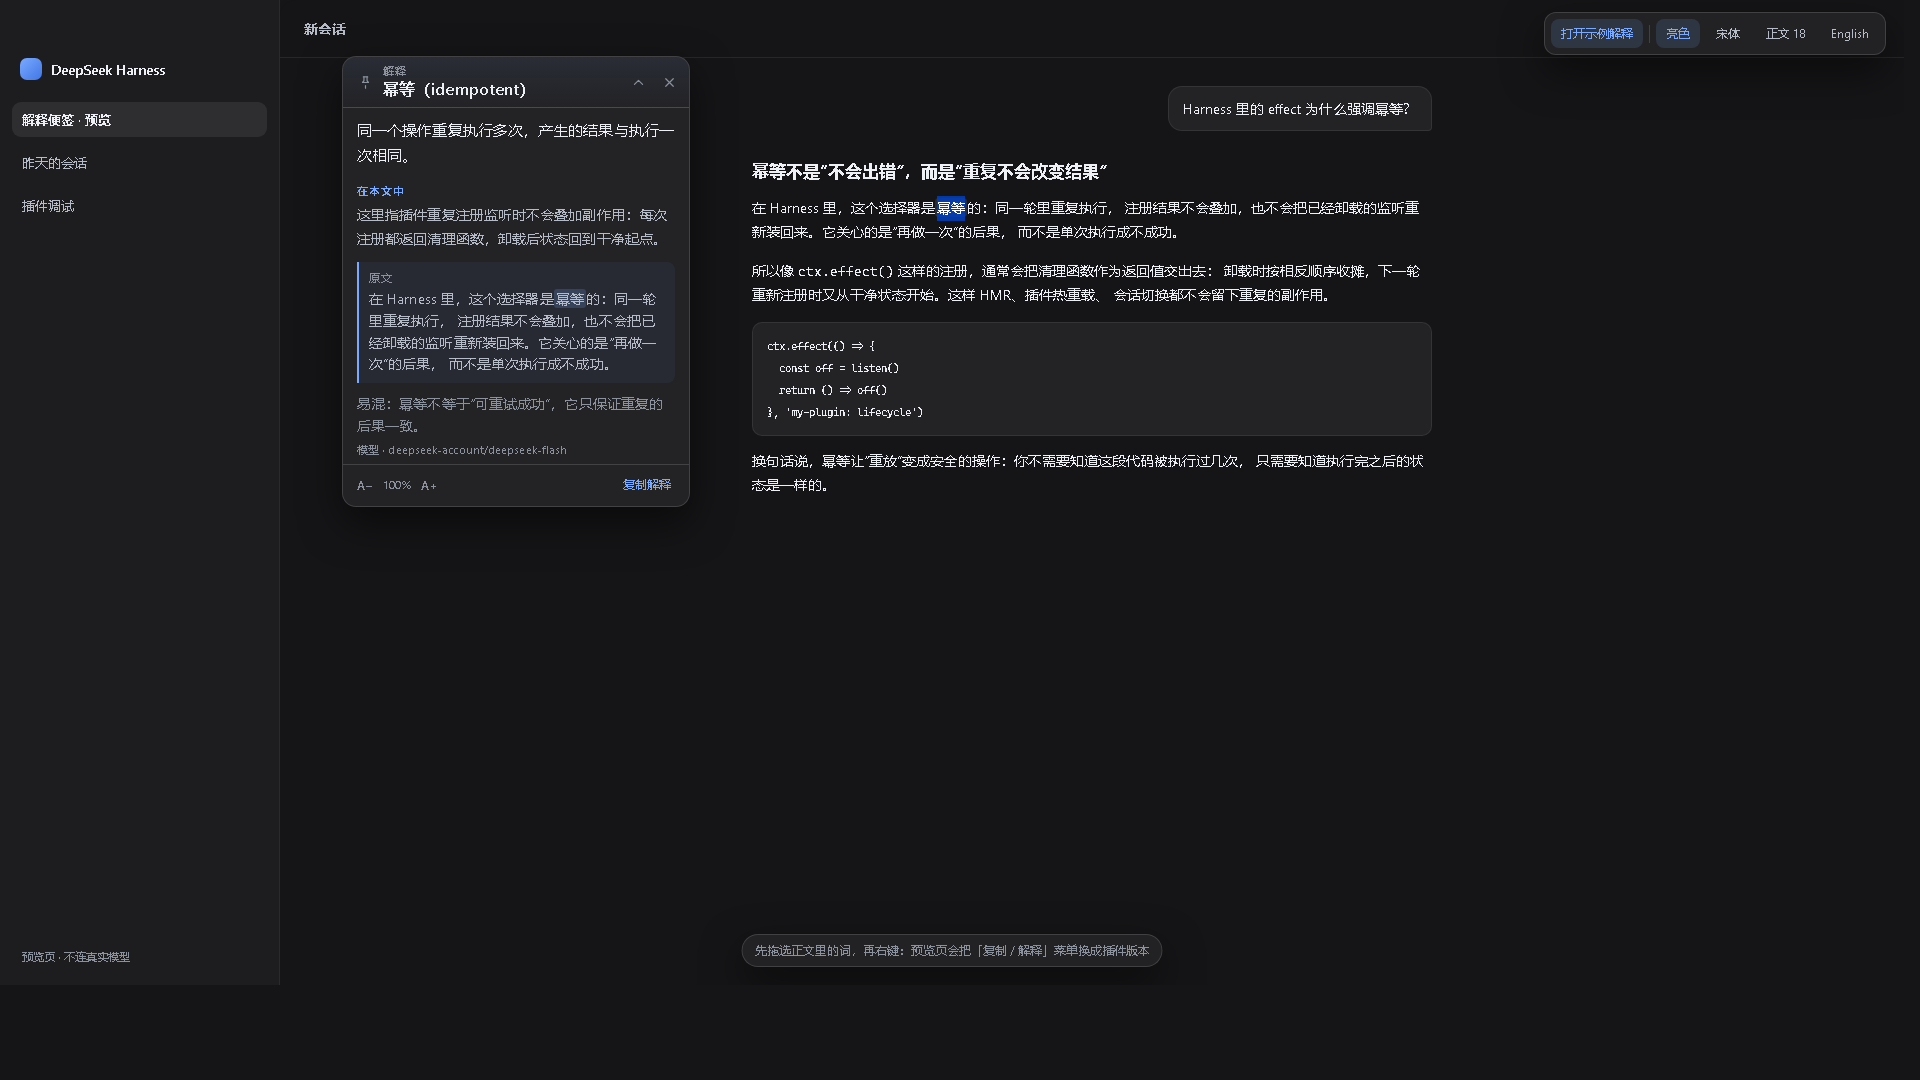Decrease font size with A− button
The height and width of the screenshot is (1080, 1920).
pyautogui.click(x=364, y=486)
